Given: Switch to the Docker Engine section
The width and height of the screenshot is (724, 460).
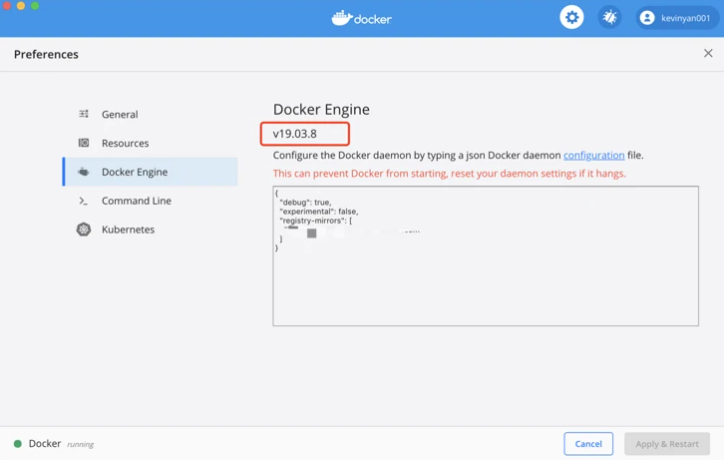Looking at the screenshot, I should [150, 172].
